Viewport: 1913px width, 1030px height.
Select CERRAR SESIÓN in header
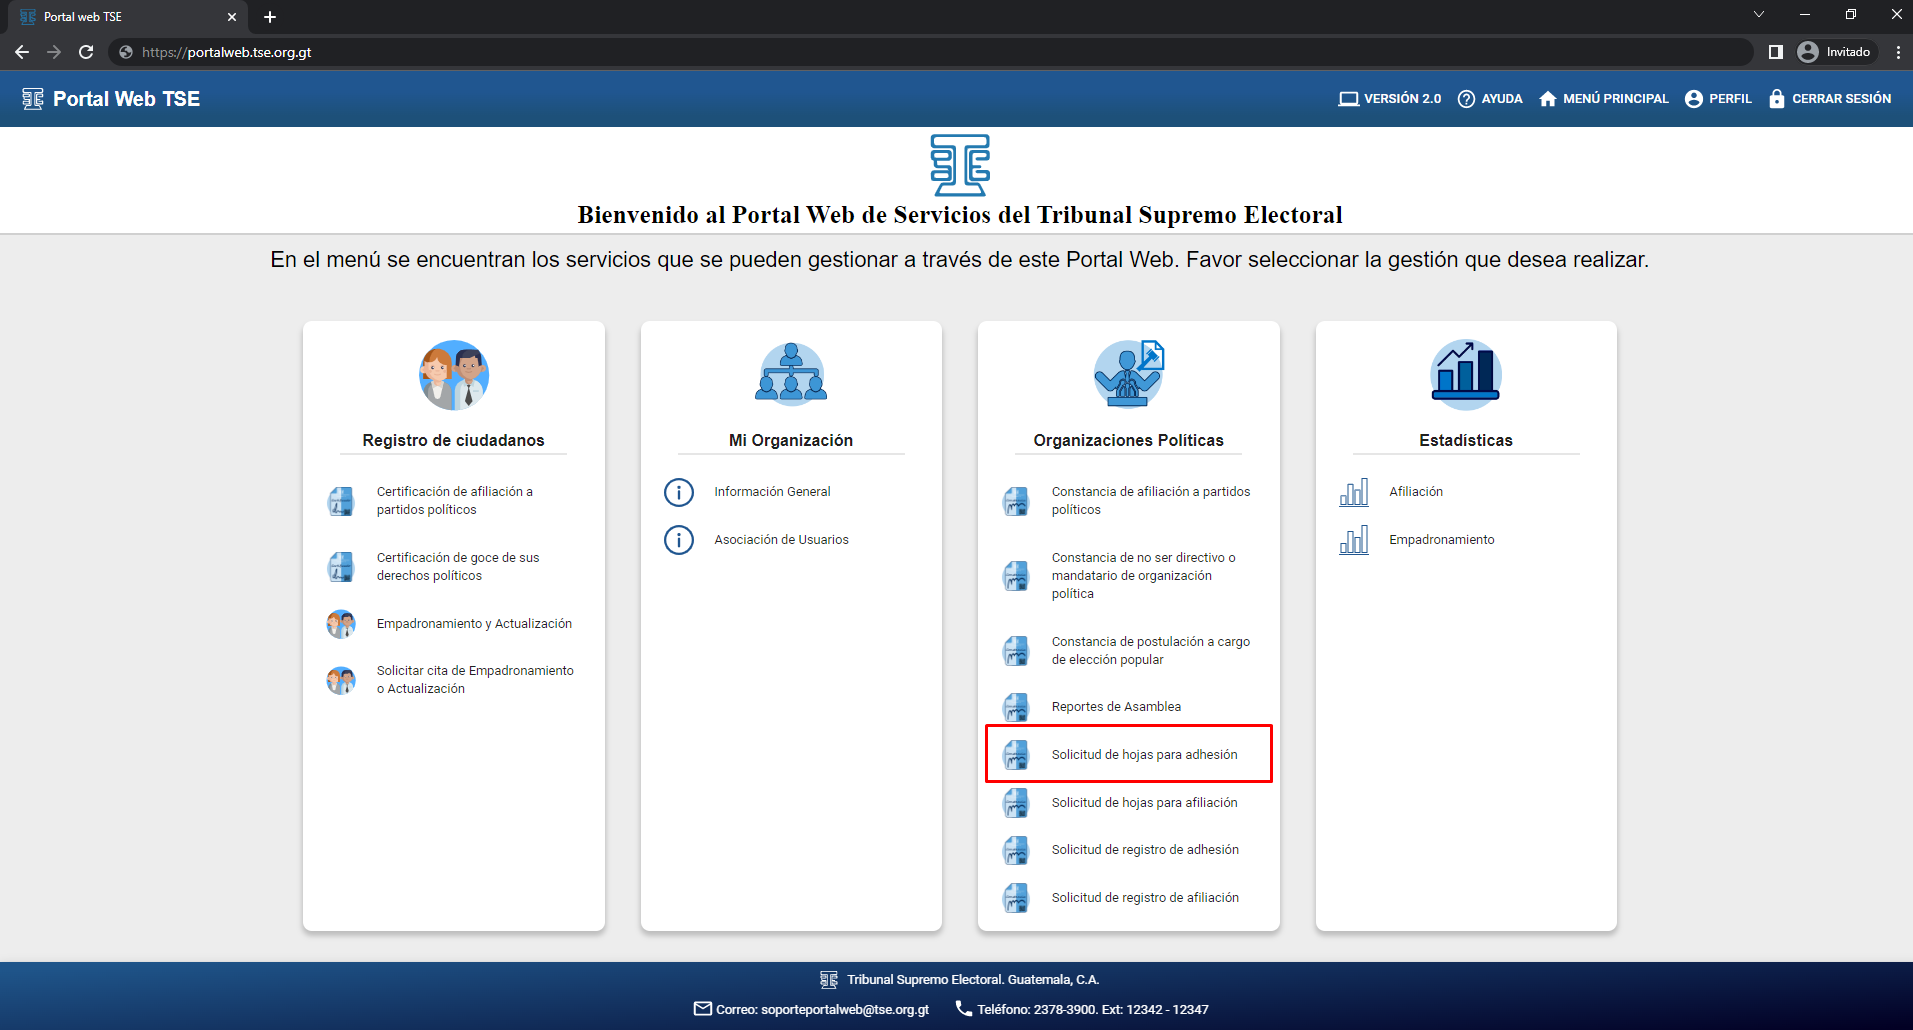pos(1830,99)
